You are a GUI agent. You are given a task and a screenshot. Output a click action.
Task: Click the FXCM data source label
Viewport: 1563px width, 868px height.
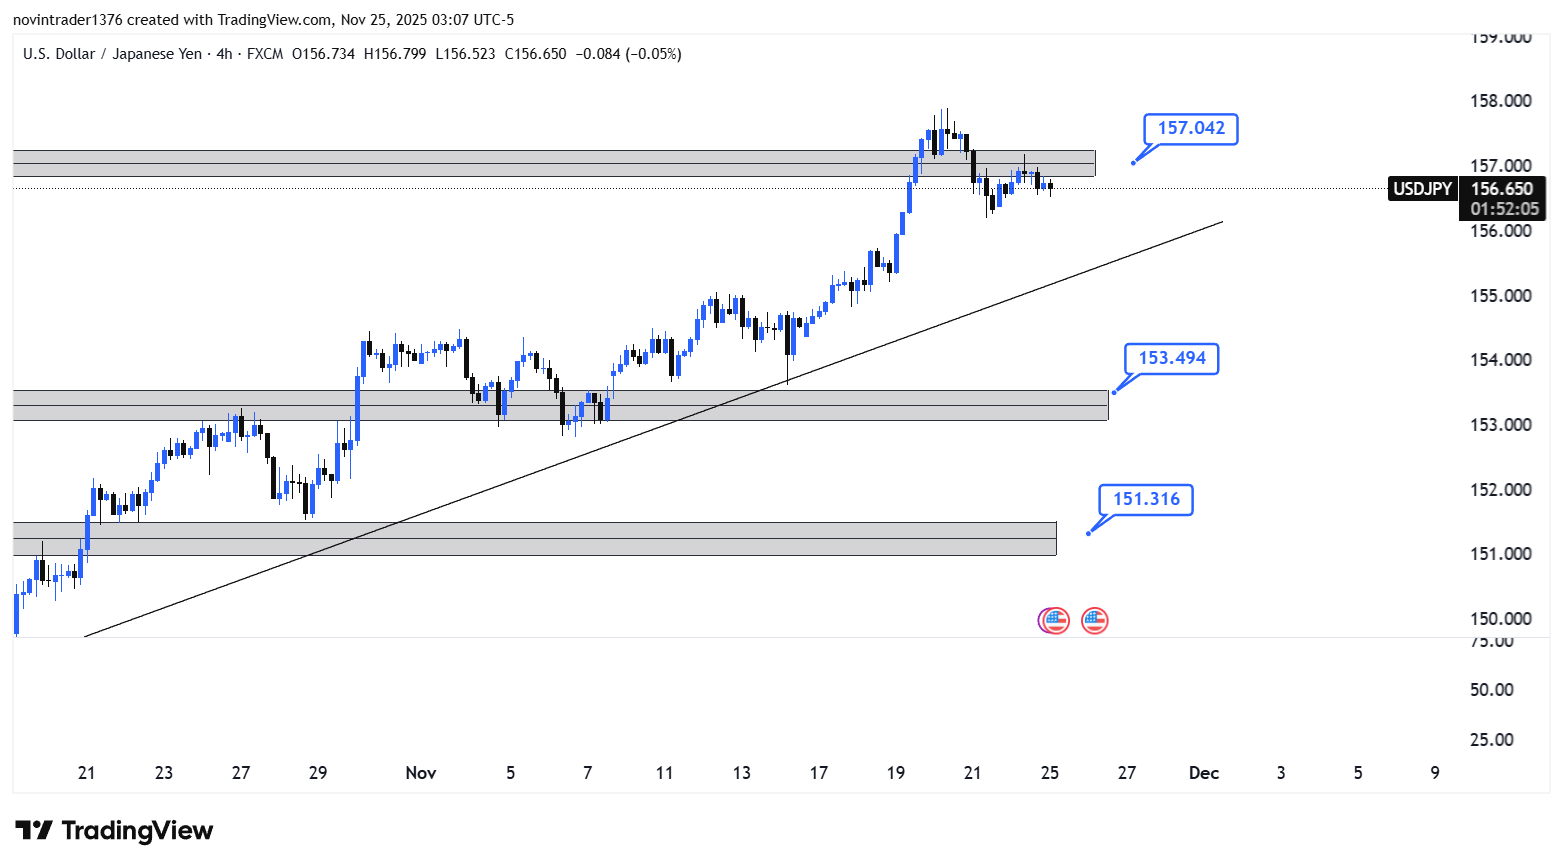265,54
